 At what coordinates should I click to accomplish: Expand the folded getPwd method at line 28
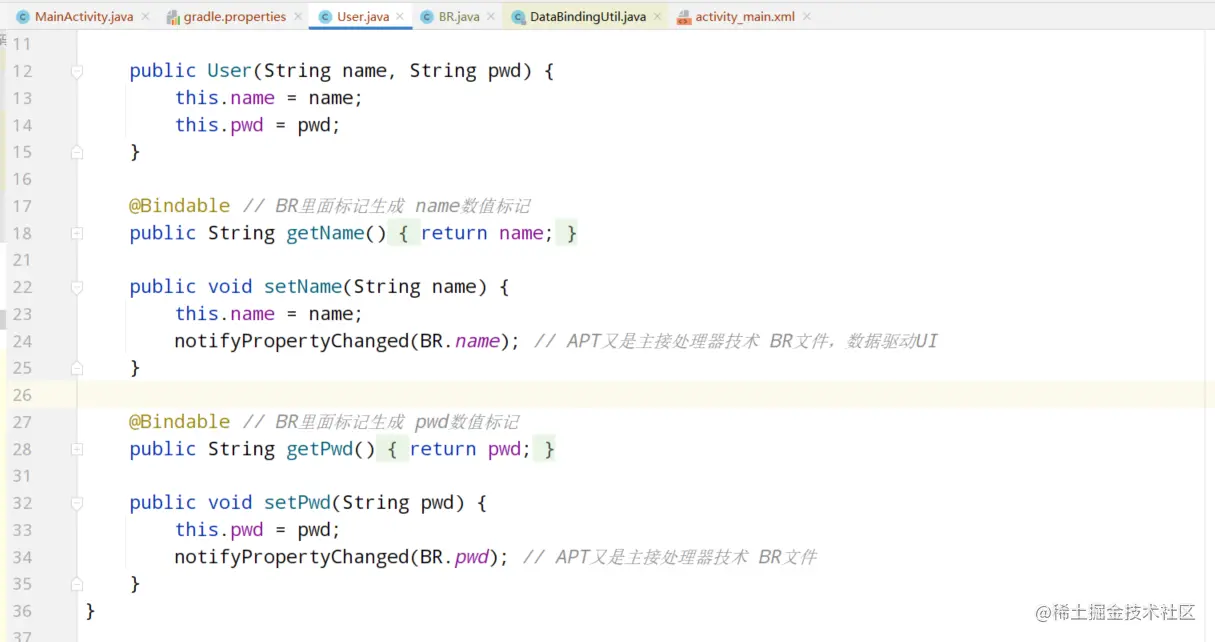77,449
